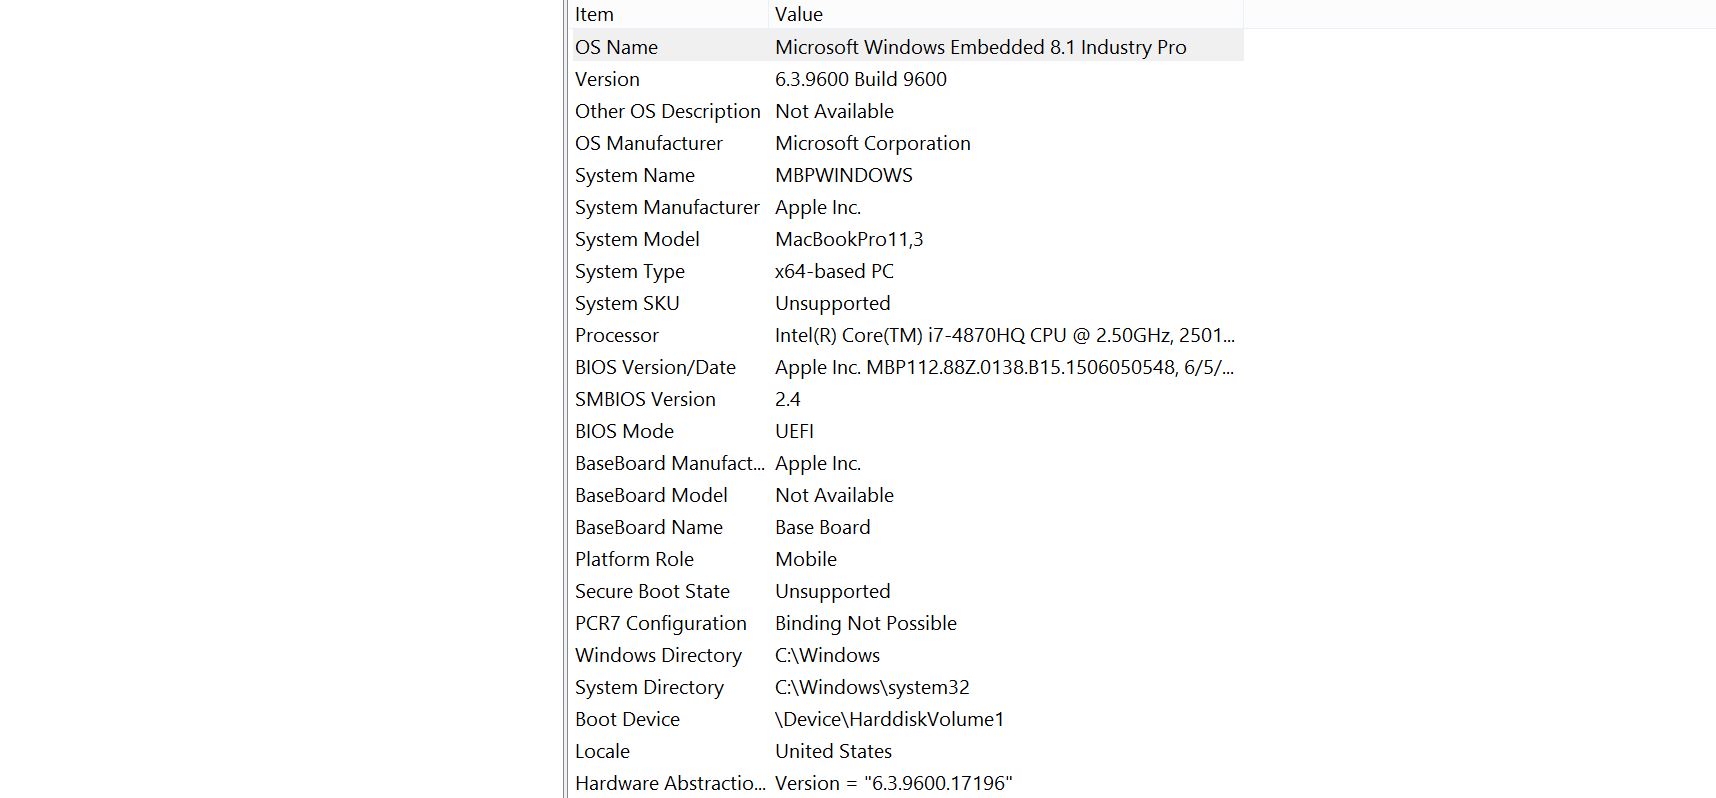Click the Value column header
Image resolution: width=1716 pixels, height=798 pixels.
tap(1006, 14)
